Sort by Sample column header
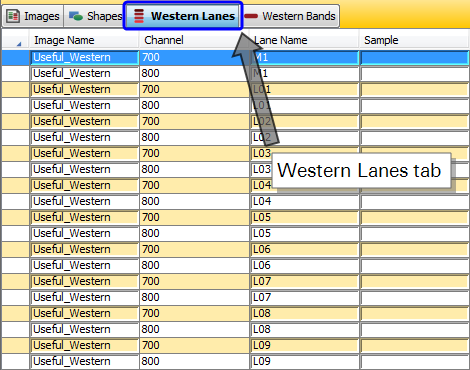This screenshot has height=370, width=470. (x=414, y=40)
